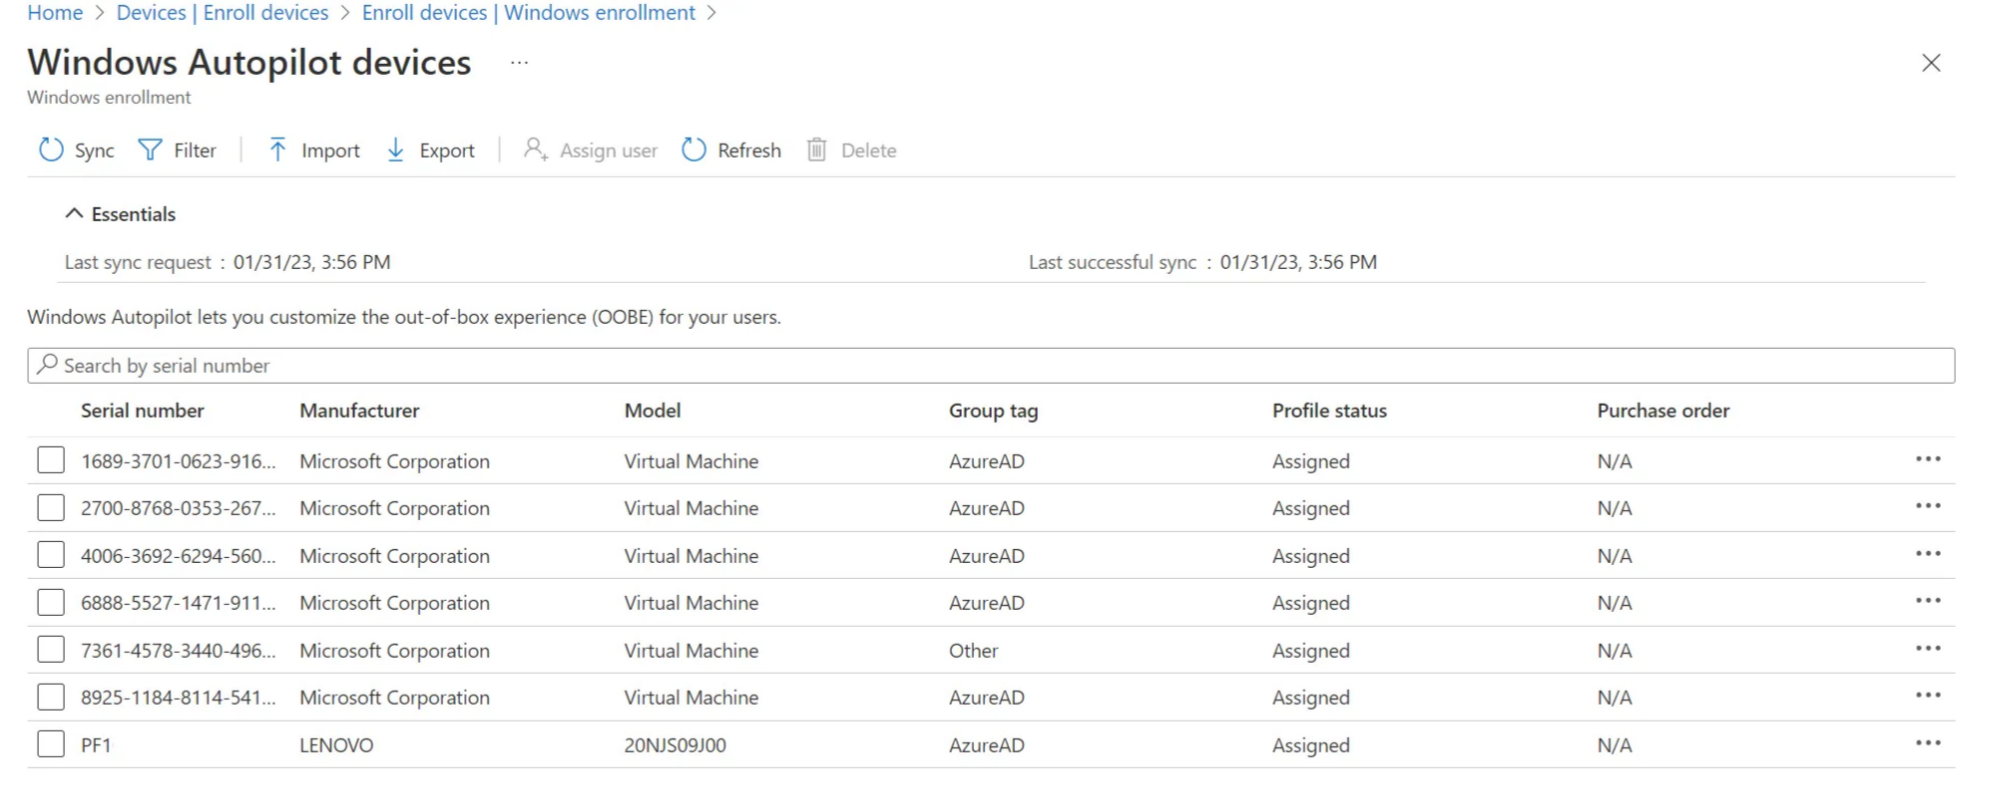This screenshot has height=789, width=1997.
Task: Sort by the Profile status column header
Action: 1329,411
